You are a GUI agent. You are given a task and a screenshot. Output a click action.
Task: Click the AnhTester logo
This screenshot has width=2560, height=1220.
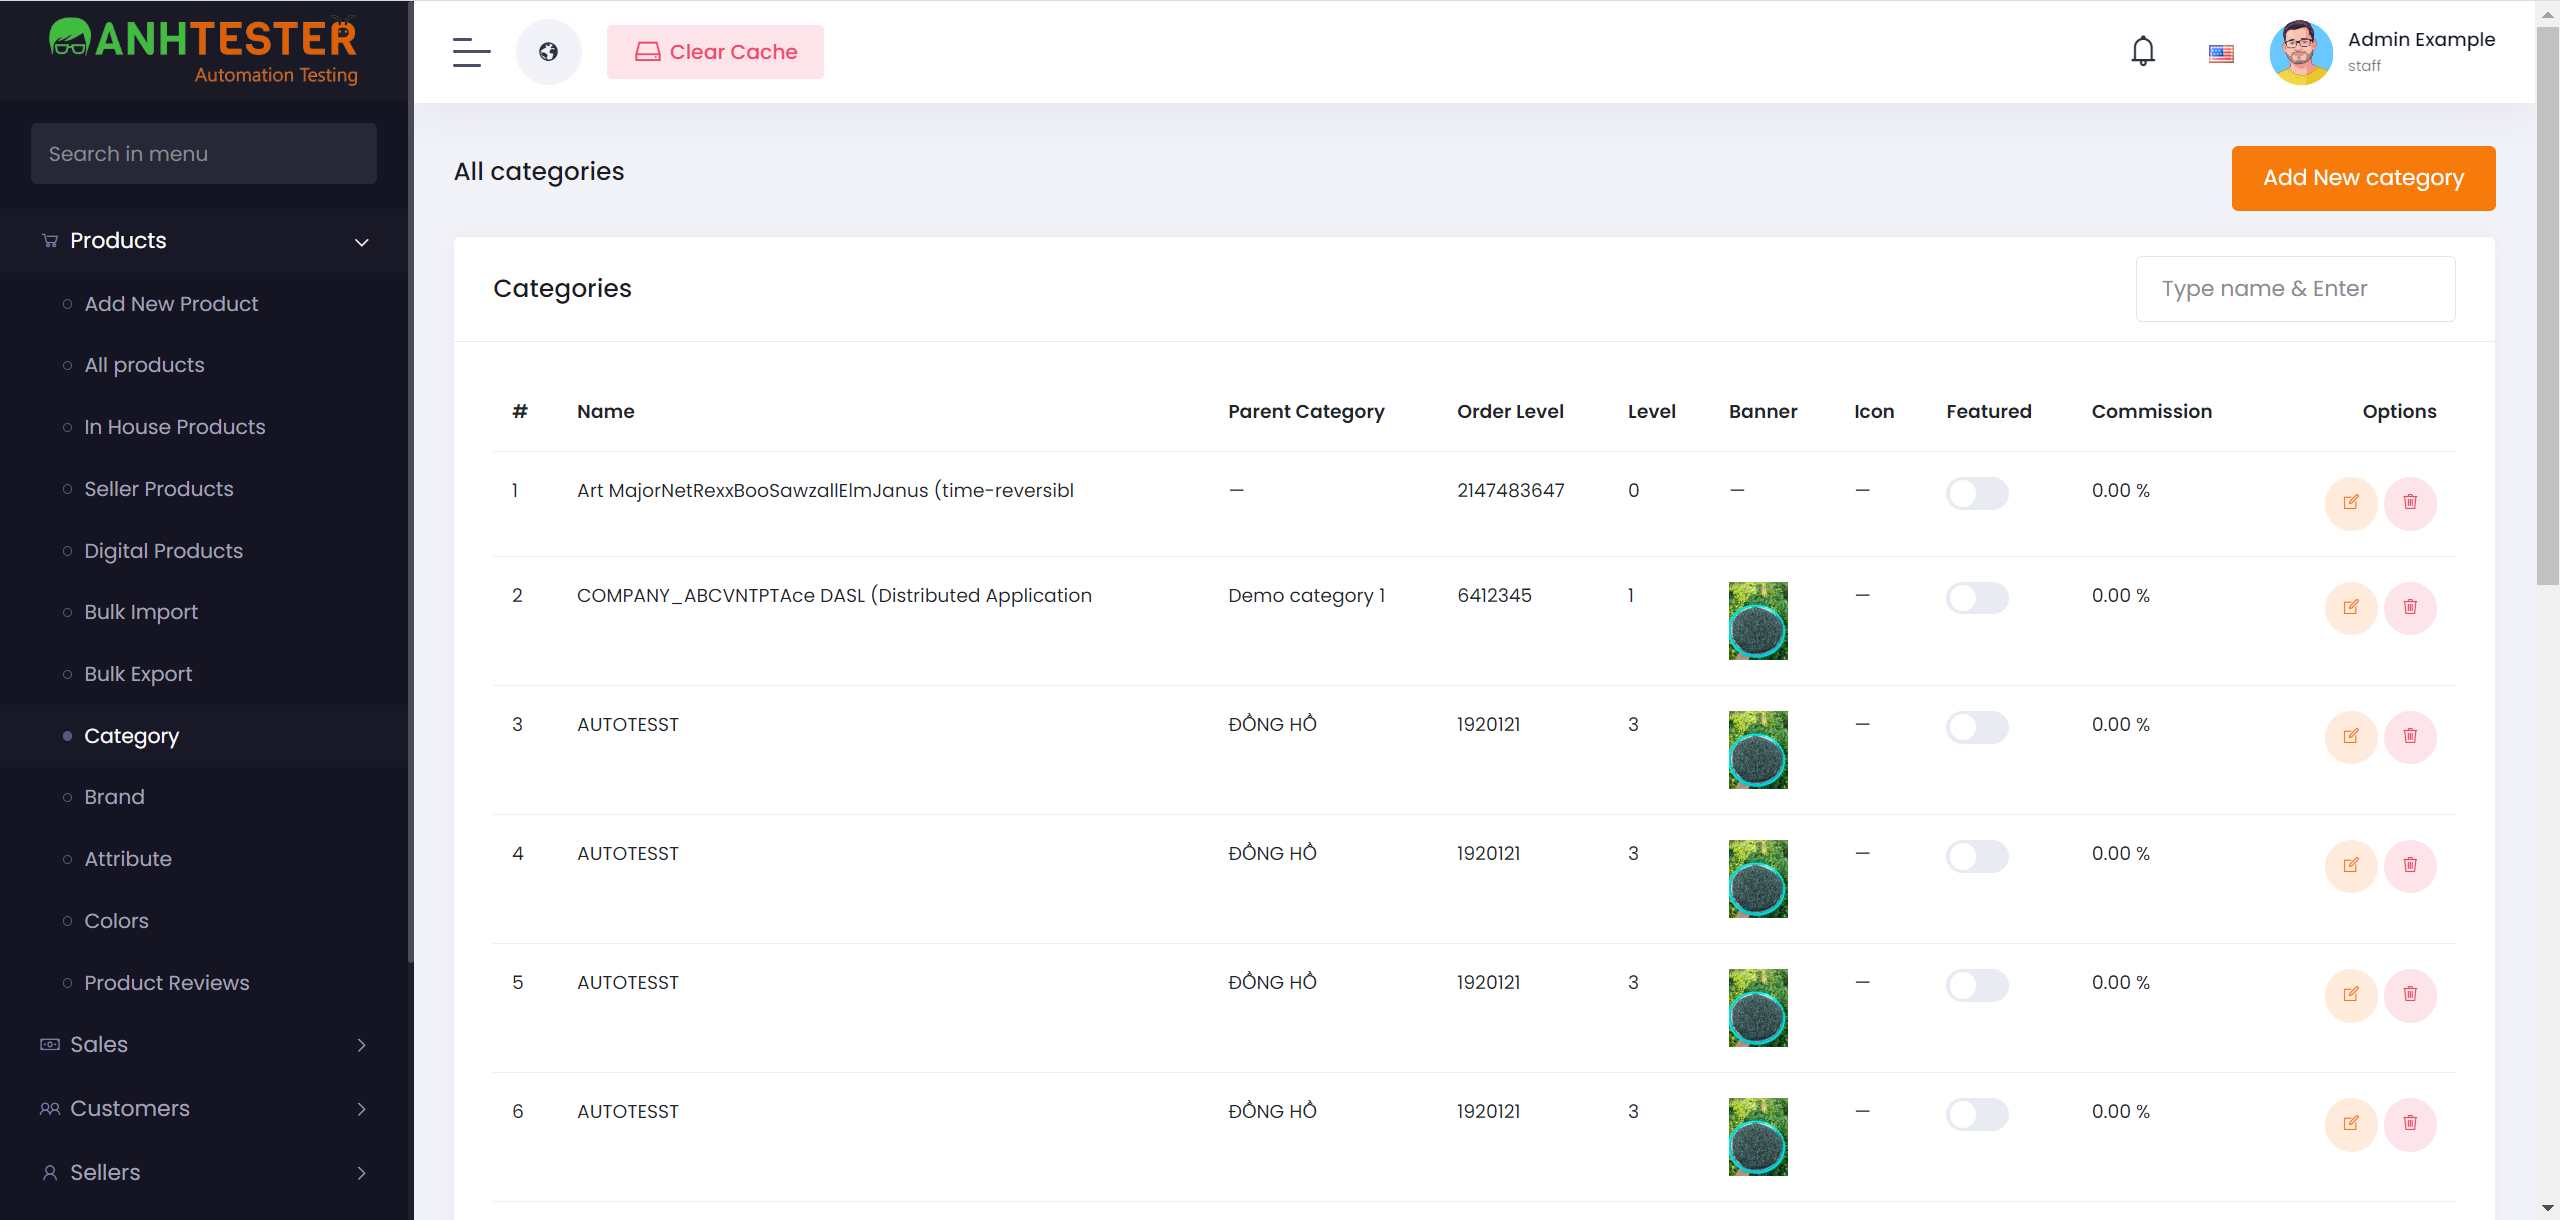[204, 50]
